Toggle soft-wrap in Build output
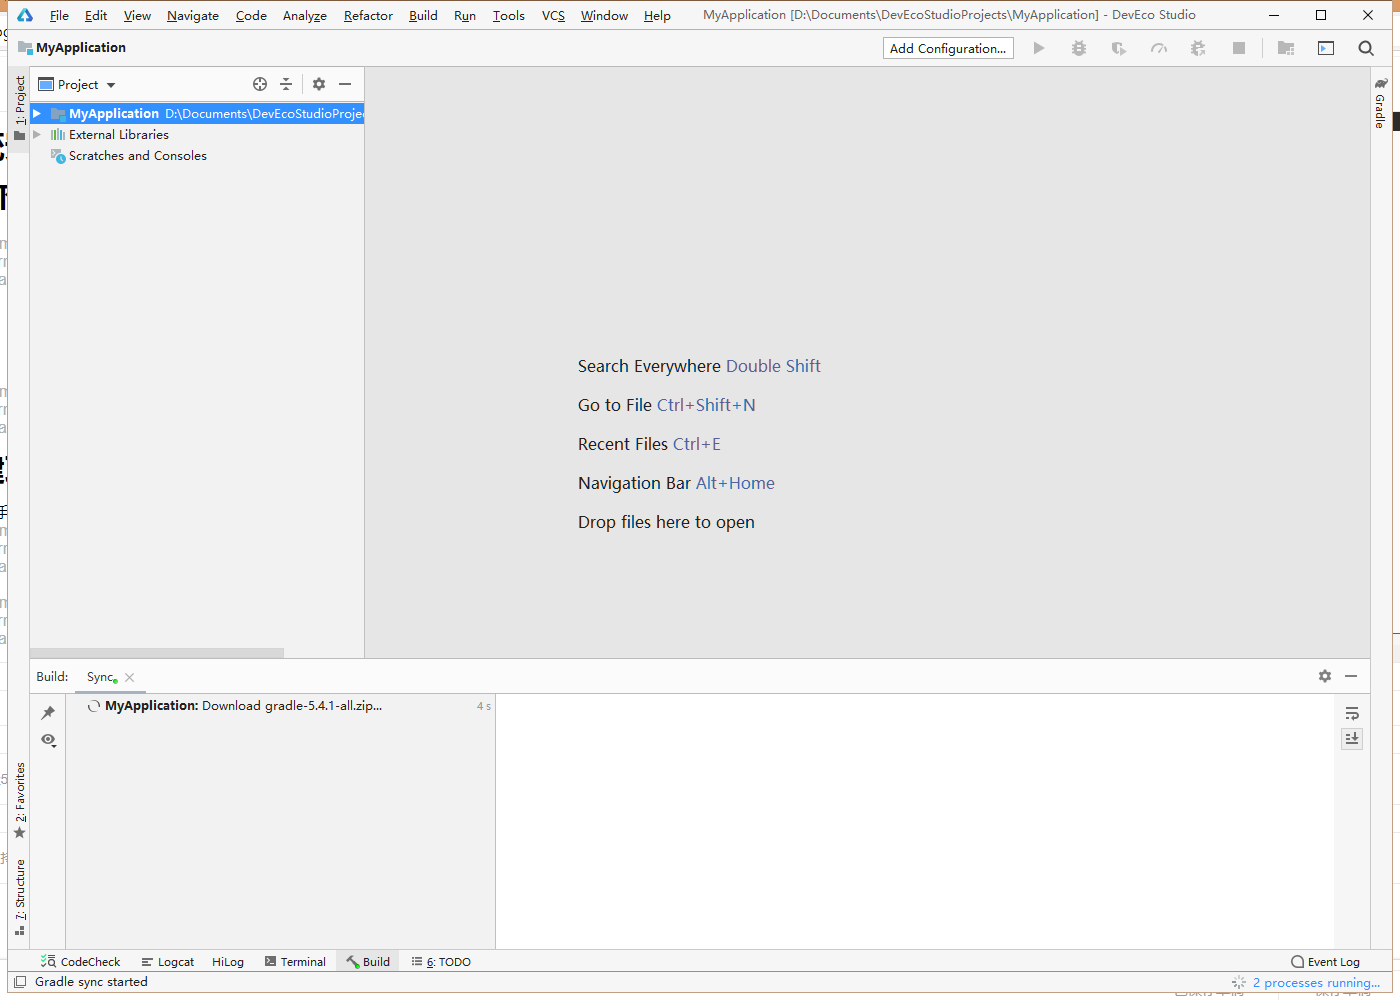The height and width of the screenshot is (1000, 1400). click(x=1352, y=713)
